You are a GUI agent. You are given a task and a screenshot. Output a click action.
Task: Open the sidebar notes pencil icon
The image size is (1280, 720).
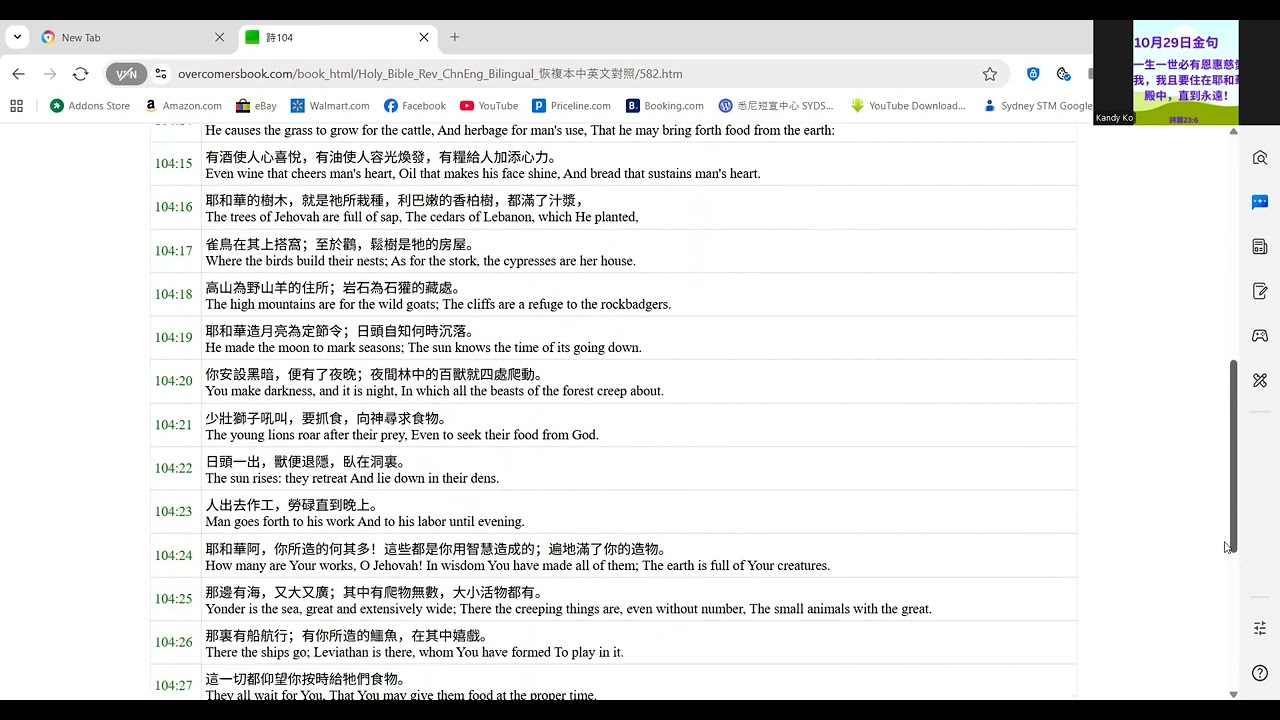click(1260, 291)
